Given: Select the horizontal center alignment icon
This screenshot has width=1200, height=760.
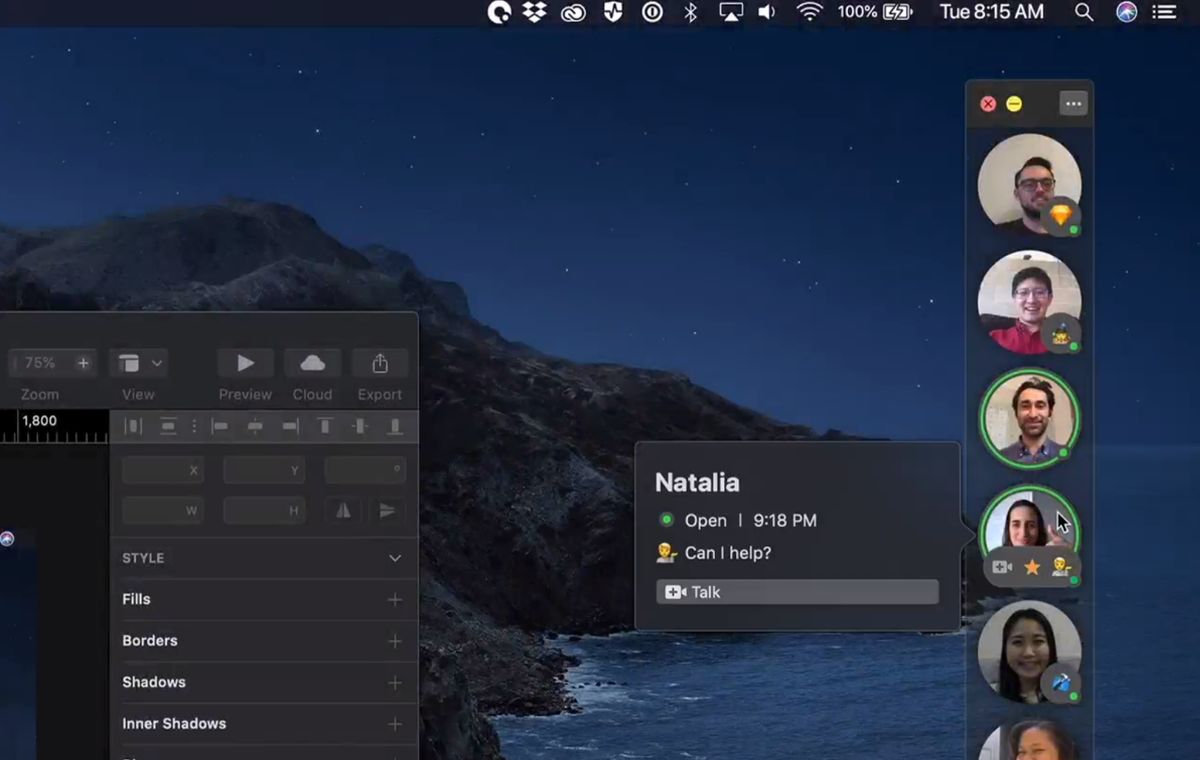Looking at the screenshot, I should [254, 426].
